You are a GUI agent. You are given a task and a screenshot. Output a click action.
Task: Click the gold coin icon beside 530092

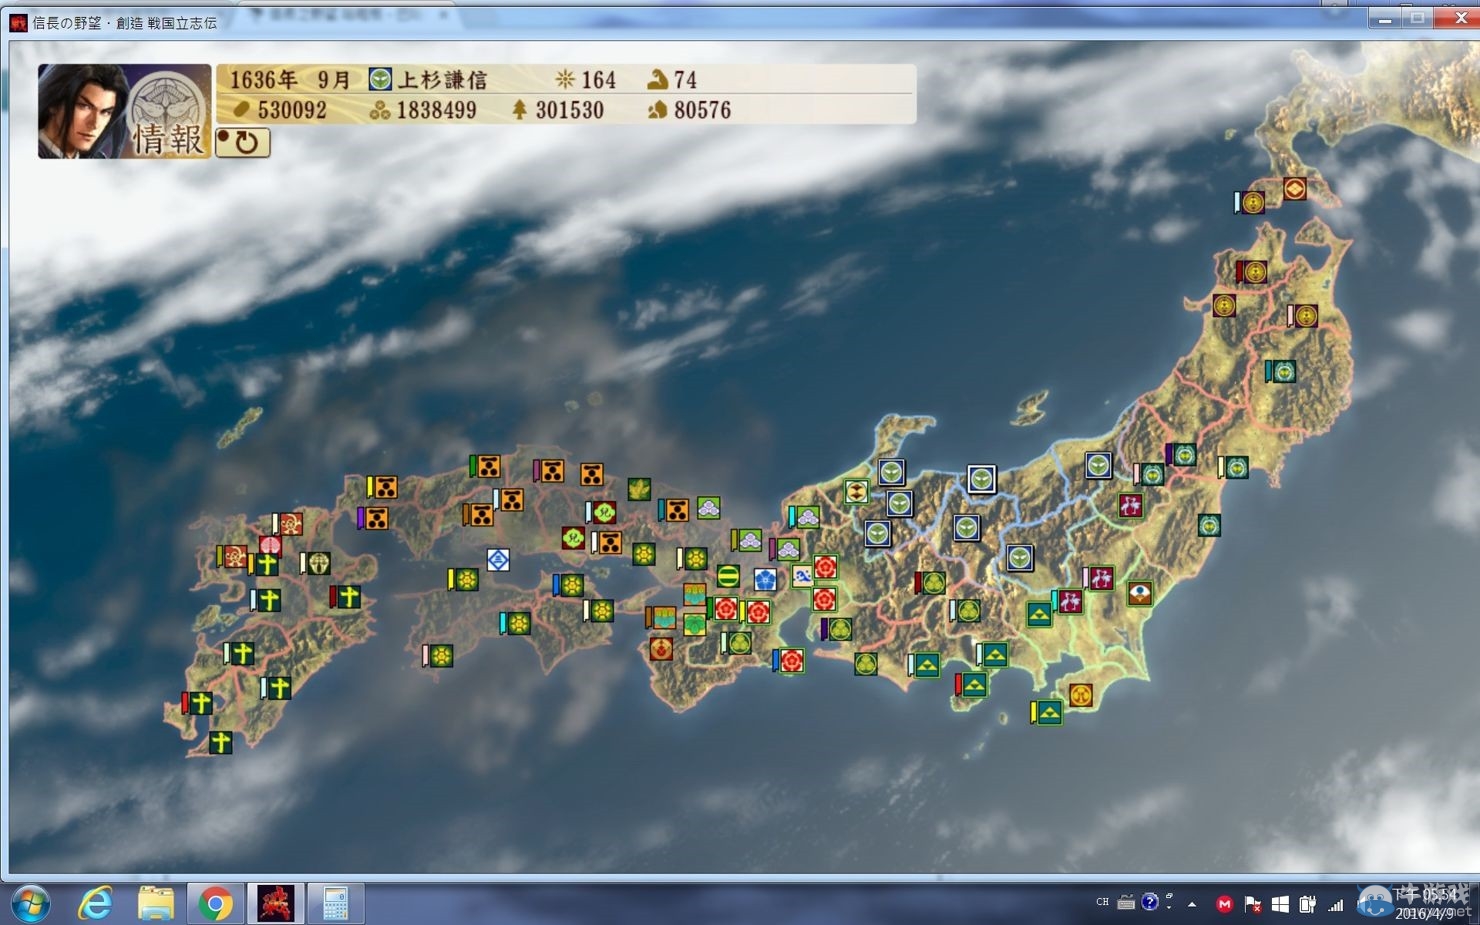pyautogui.click(x=241, y=110)
